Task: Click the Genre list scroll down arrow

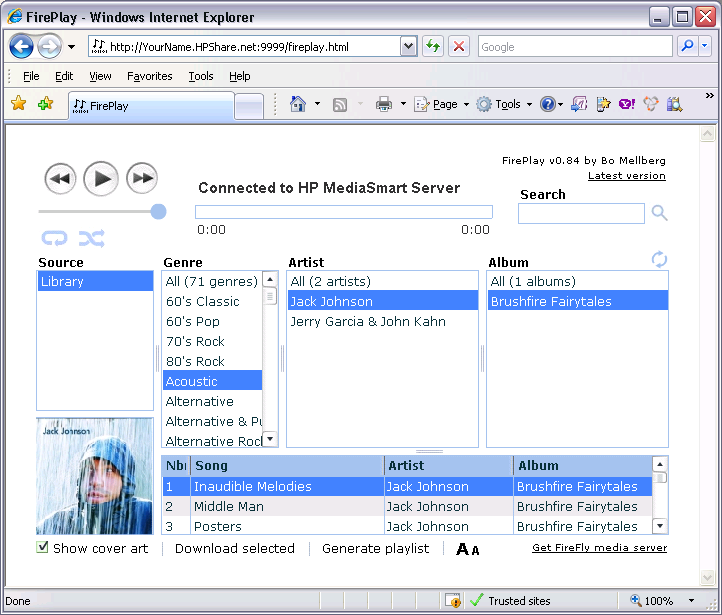Action: click(x=270, y=439)
